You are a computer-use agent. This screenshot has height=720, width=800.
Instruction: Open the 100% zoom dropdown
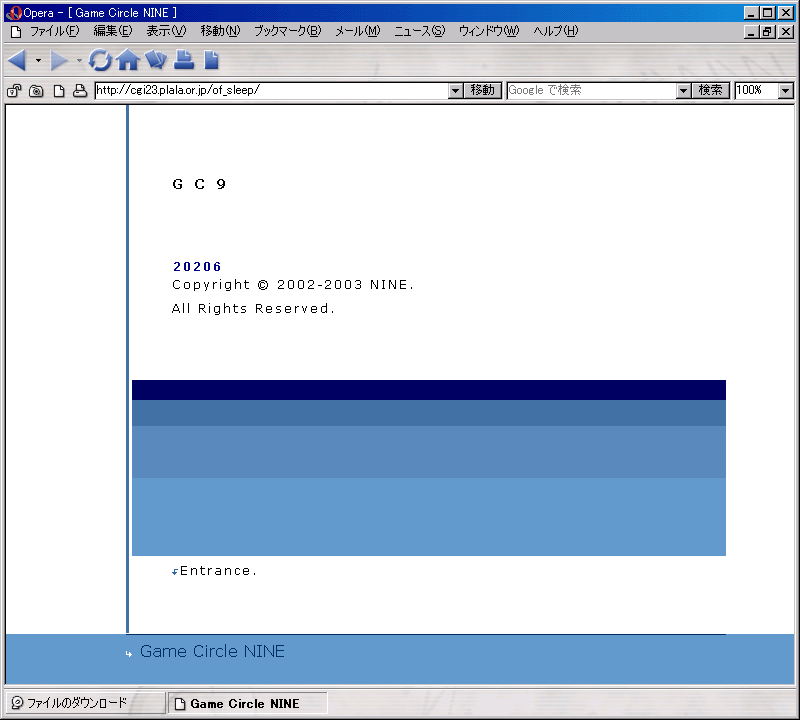(x=786, y=91)
